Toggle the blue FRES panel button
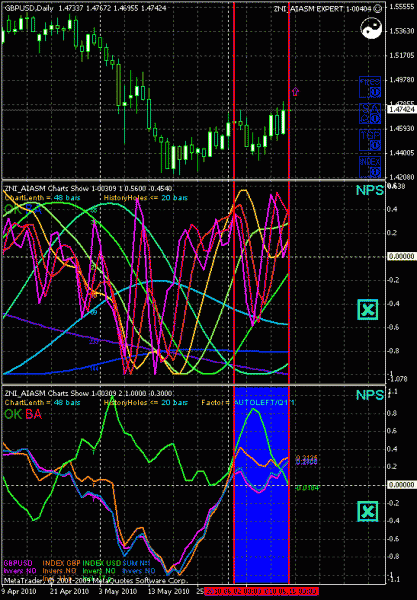The width and height of the screenshot is (417, 600). [370, 87]
